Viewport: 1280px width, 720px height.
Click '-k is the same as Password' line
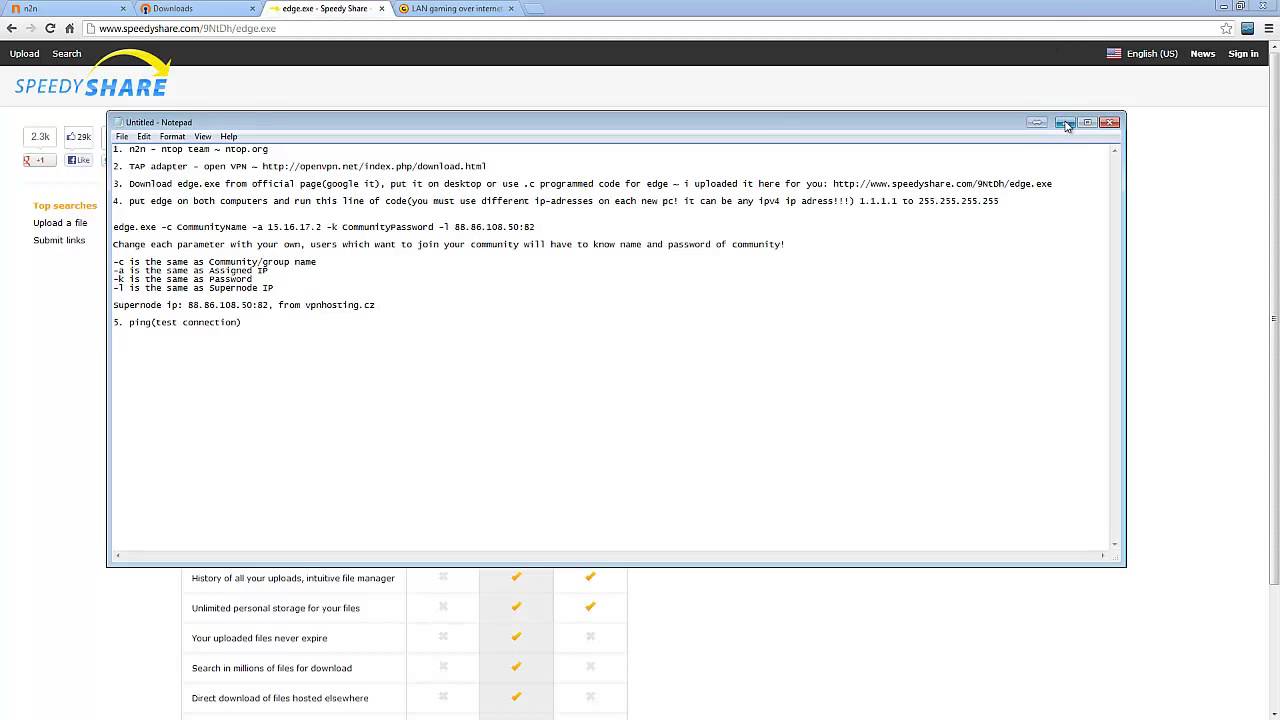(182, 279)
